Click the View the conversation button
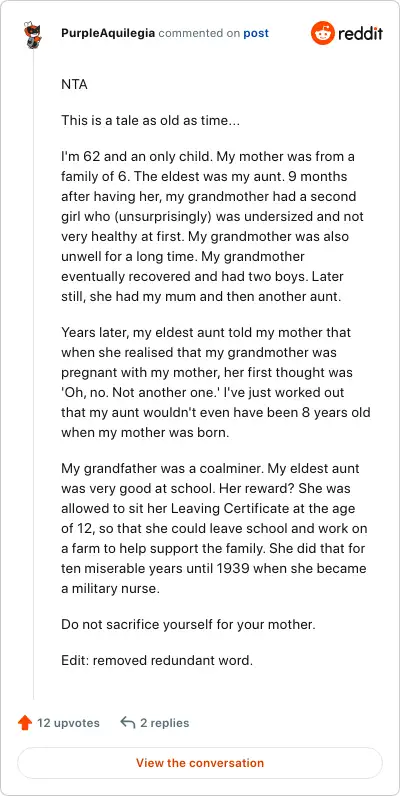400x796 pixels. tap(200, 762)
